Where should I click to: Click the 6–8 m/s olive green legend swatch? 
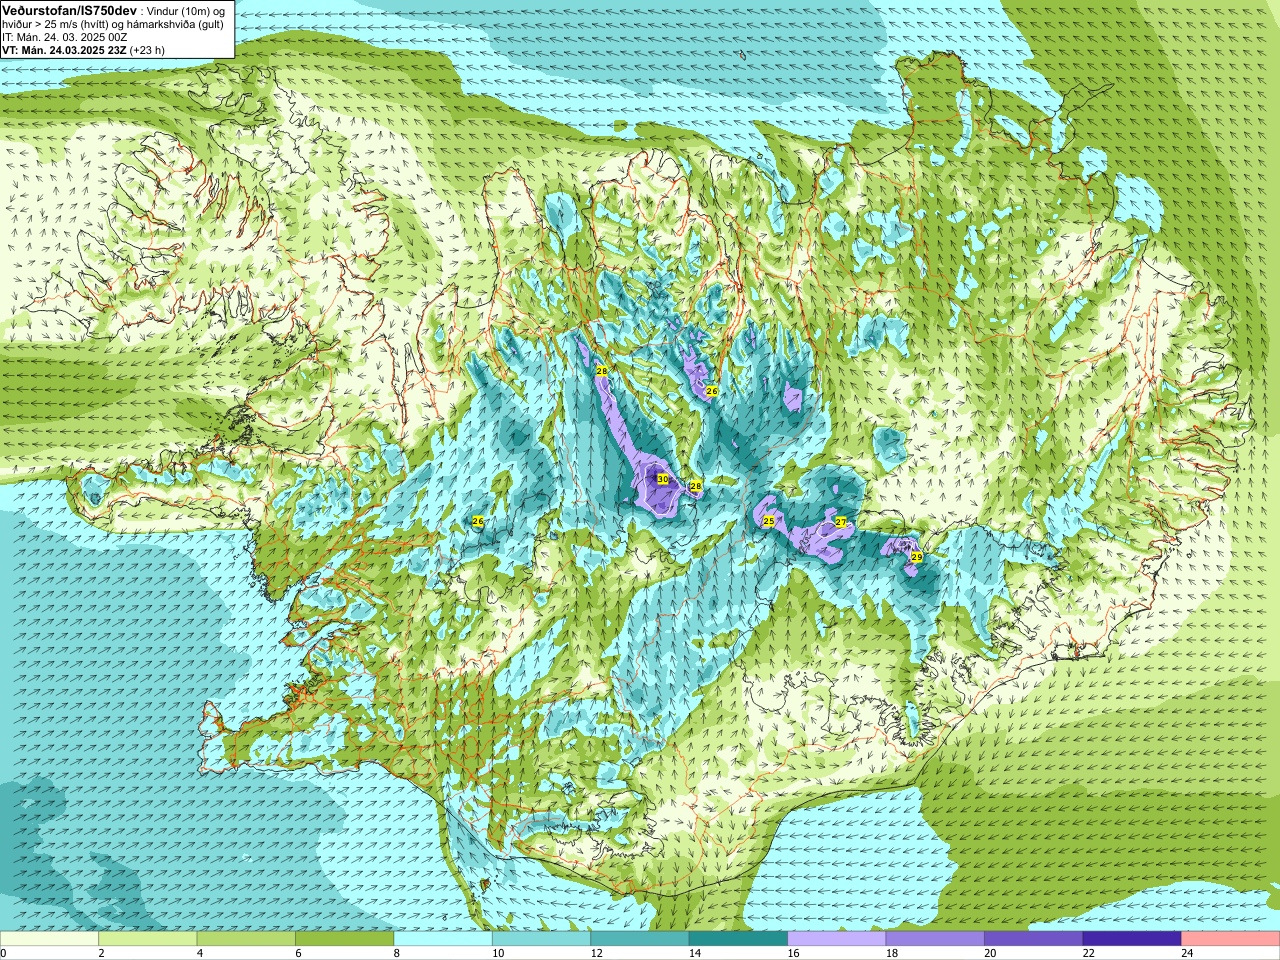[x=344, y=939]
